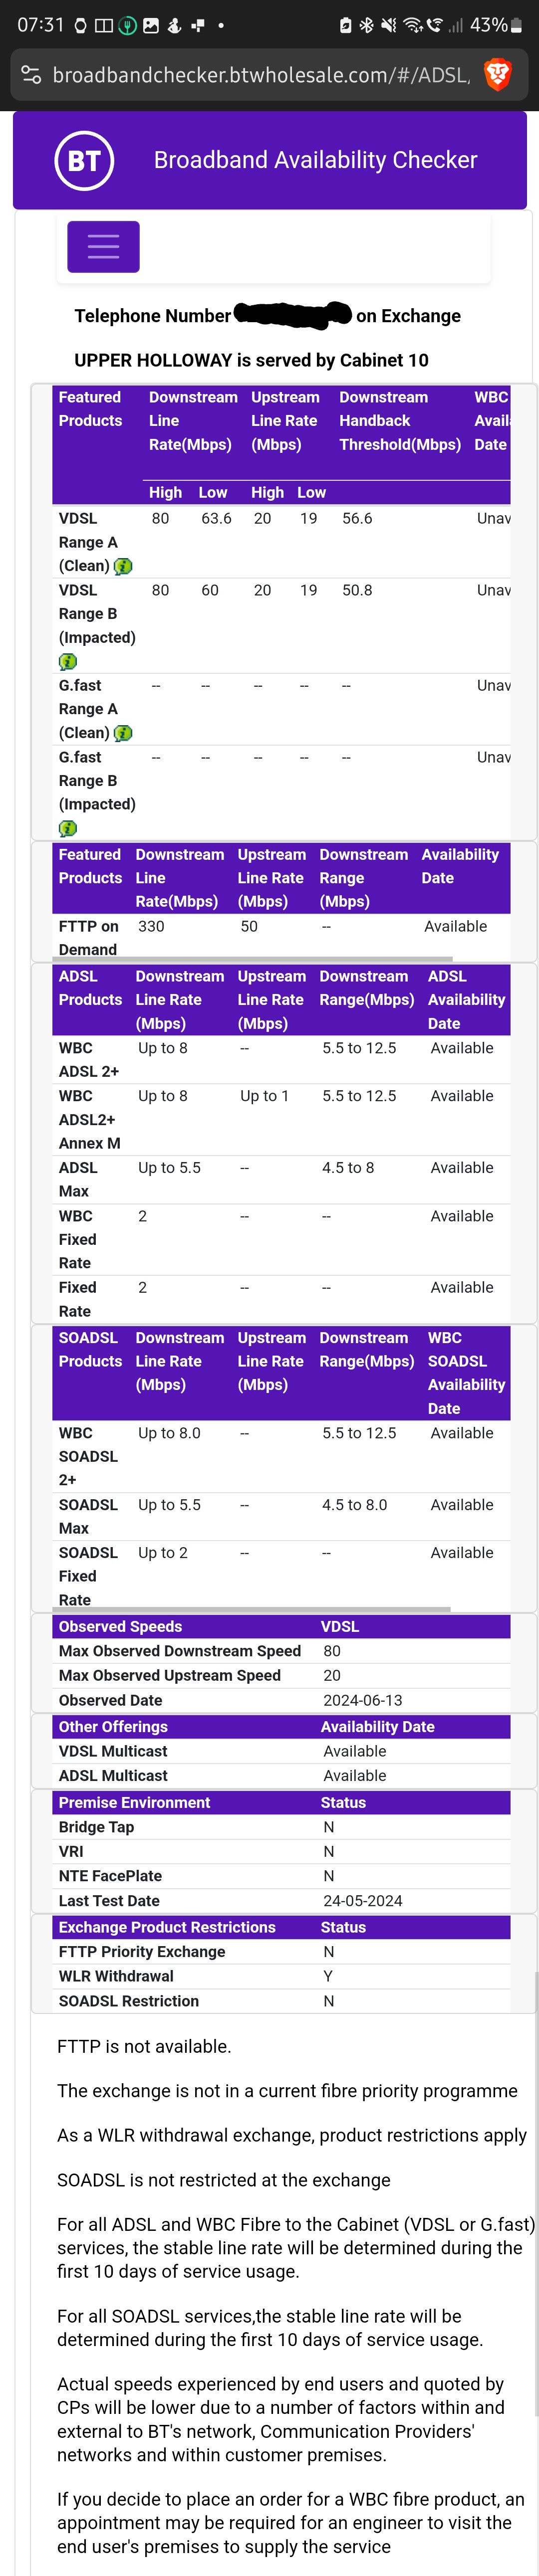Image resolution: width=539 pixels, height=2576 pixels.
Task: Tap the Bluetooth status icon
Action: pos(366,25)
